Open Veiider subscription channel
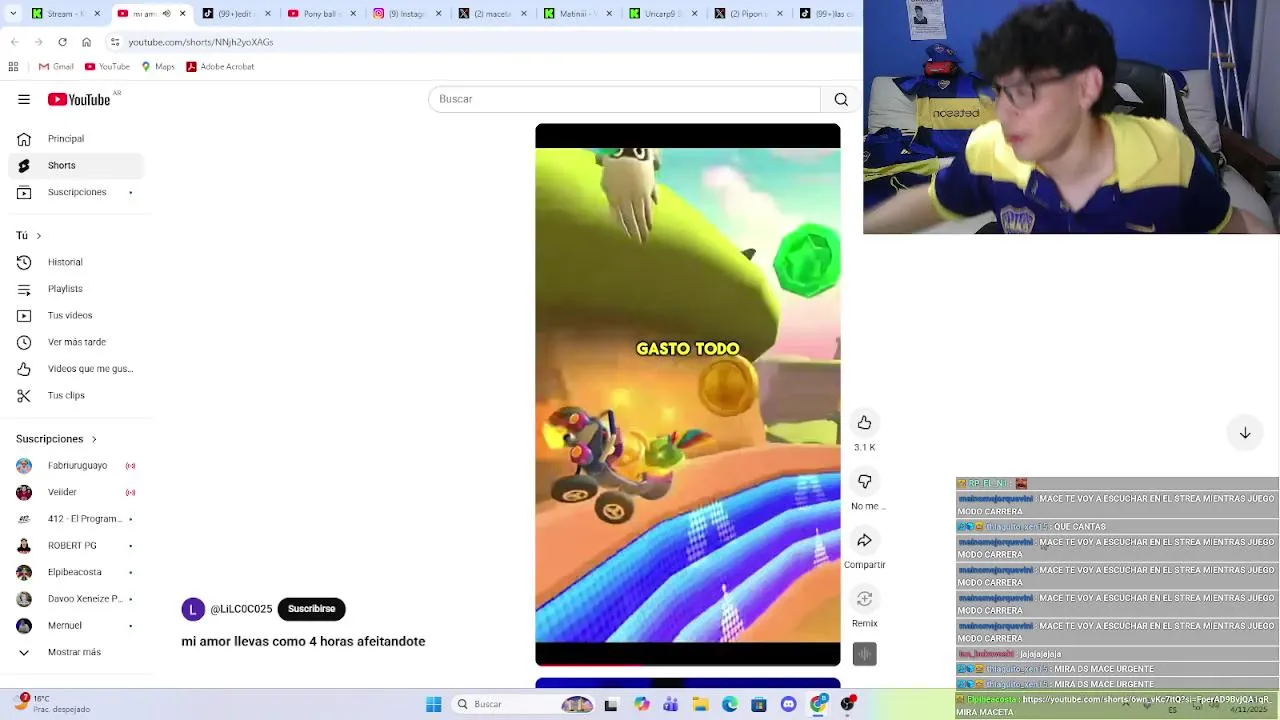Image resolution: width=1280 pixels, height=720 pixels. [76, 492]
